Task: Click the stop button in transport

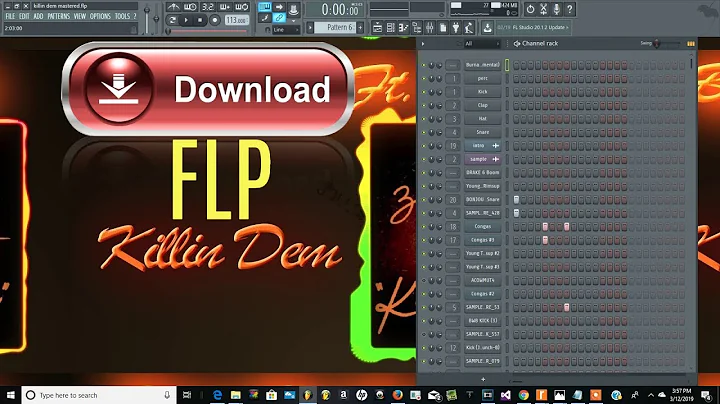Action: tap(200, 20)
